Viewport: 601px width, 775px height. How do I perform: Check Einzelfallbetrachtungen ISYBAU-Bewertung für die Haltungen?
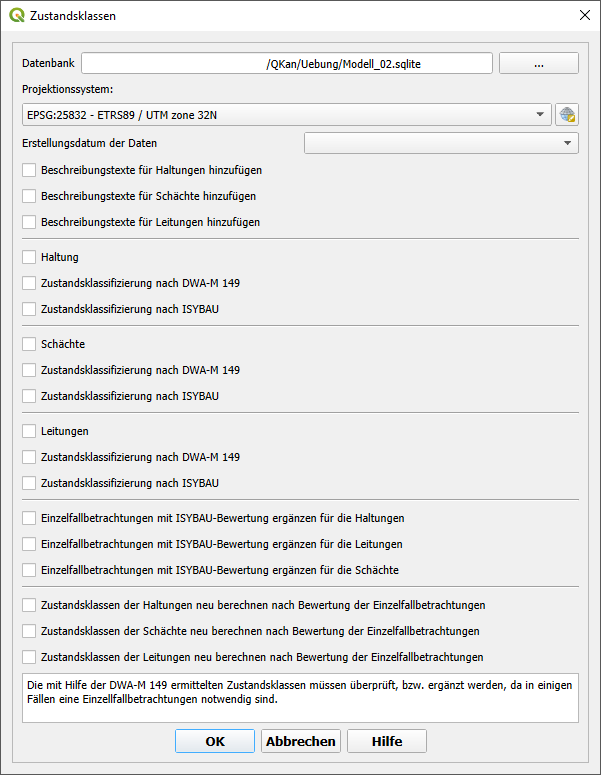click(29, 518)
